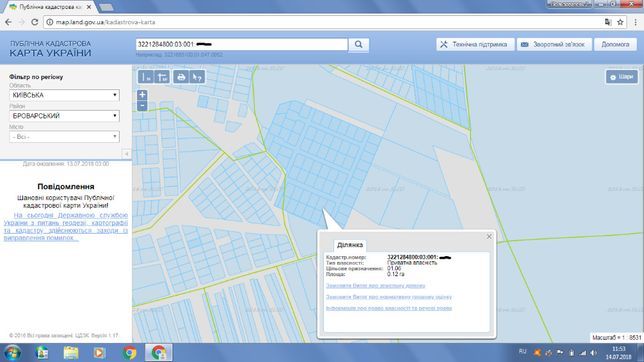The height and width of the screenshot is (362, 644).
Task: Select the Ділянка tab in popup
Action: coord(350,245)
